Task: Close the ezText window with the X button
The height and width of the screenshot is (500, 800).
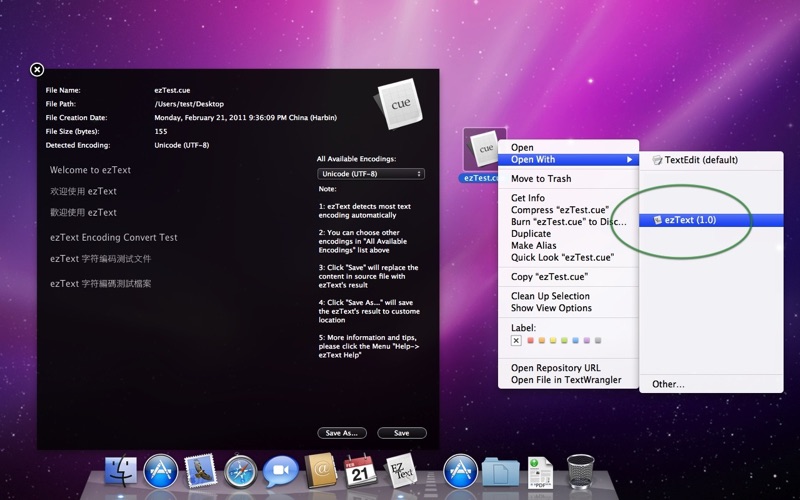Action: pos(37,69)
